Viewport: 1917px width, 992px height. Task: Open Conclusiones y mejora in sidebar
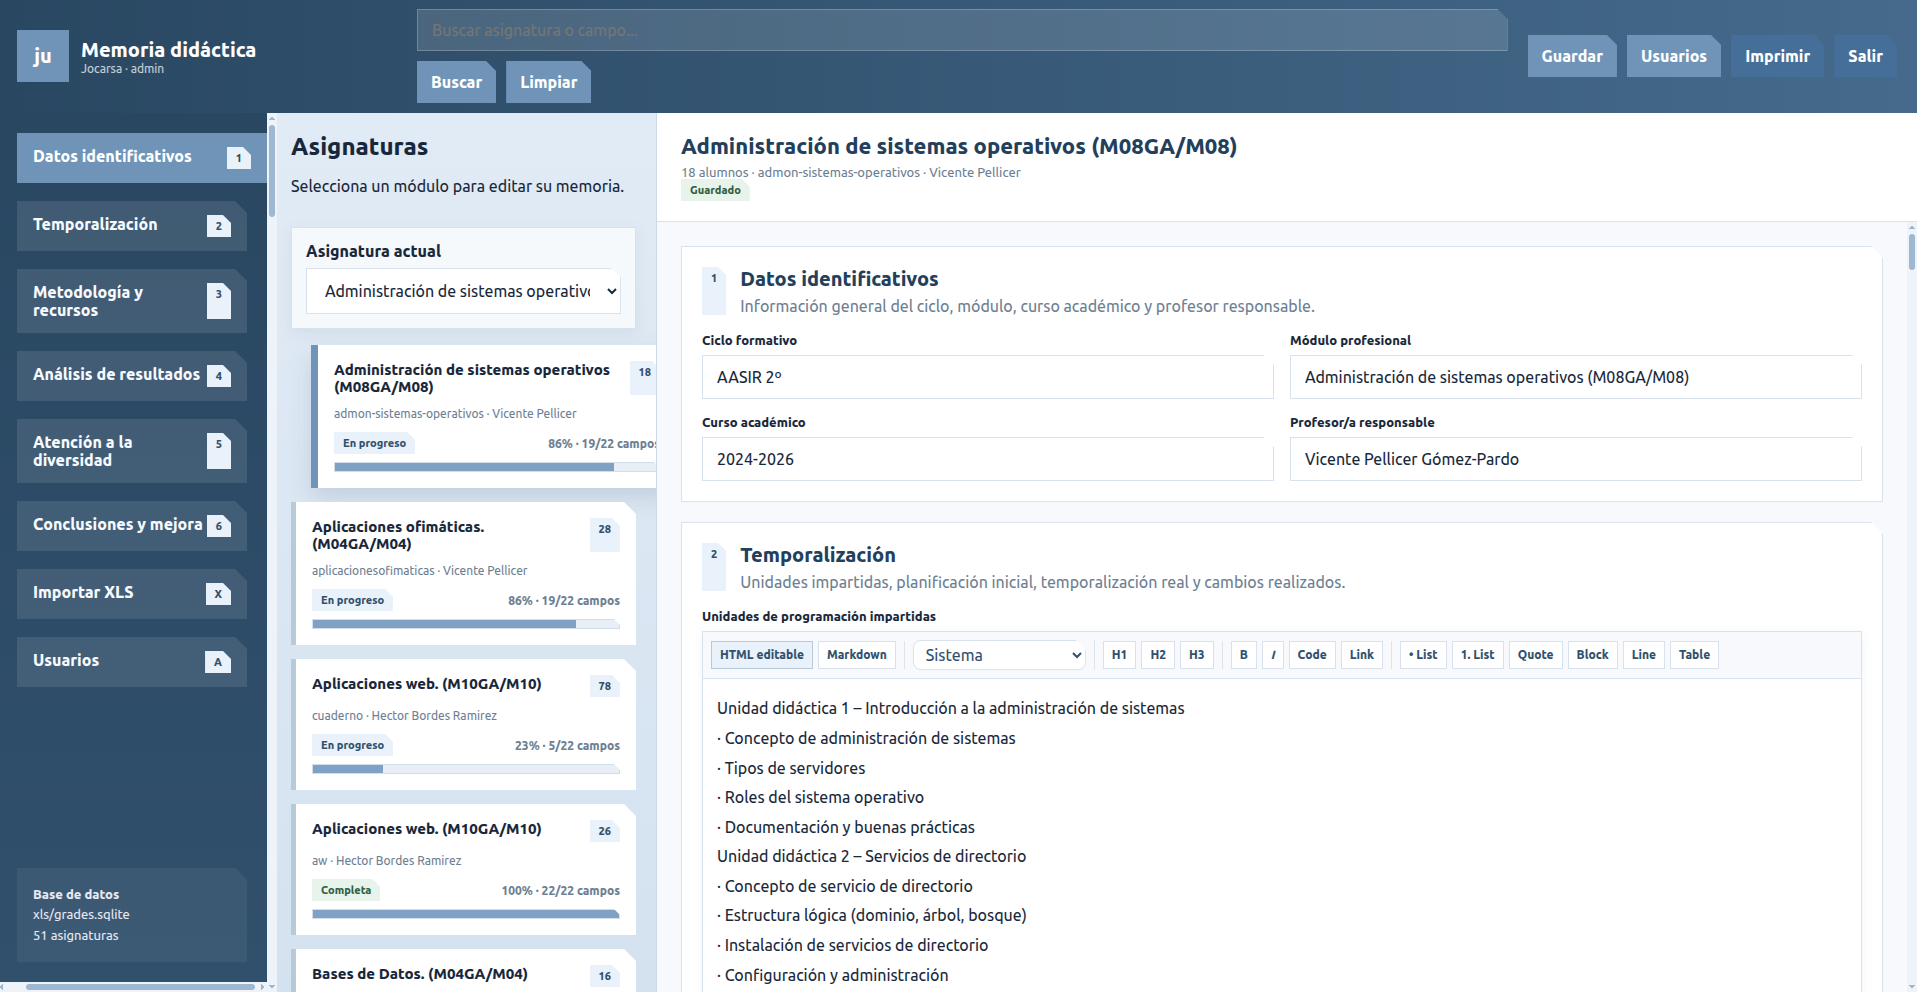click(x=132, y=526)
